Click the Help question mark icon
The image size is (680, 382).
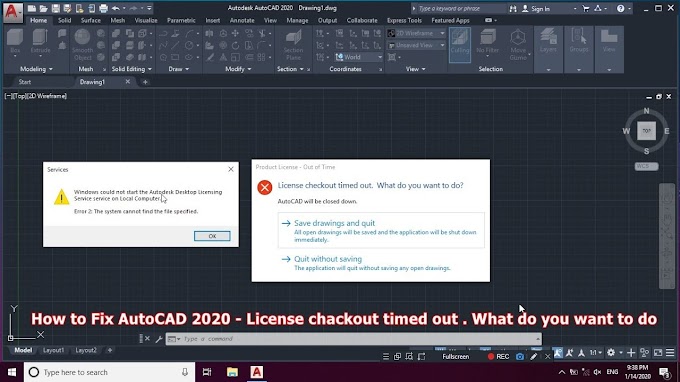pos(621,8)
